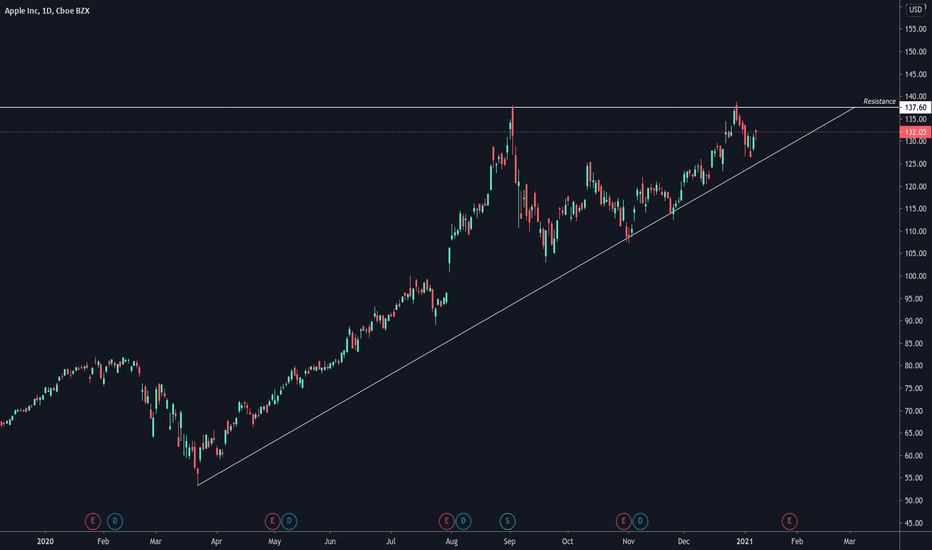932x550 pixels.
Task: Click the 85.00 price axis label
Action: click(915, 344)
